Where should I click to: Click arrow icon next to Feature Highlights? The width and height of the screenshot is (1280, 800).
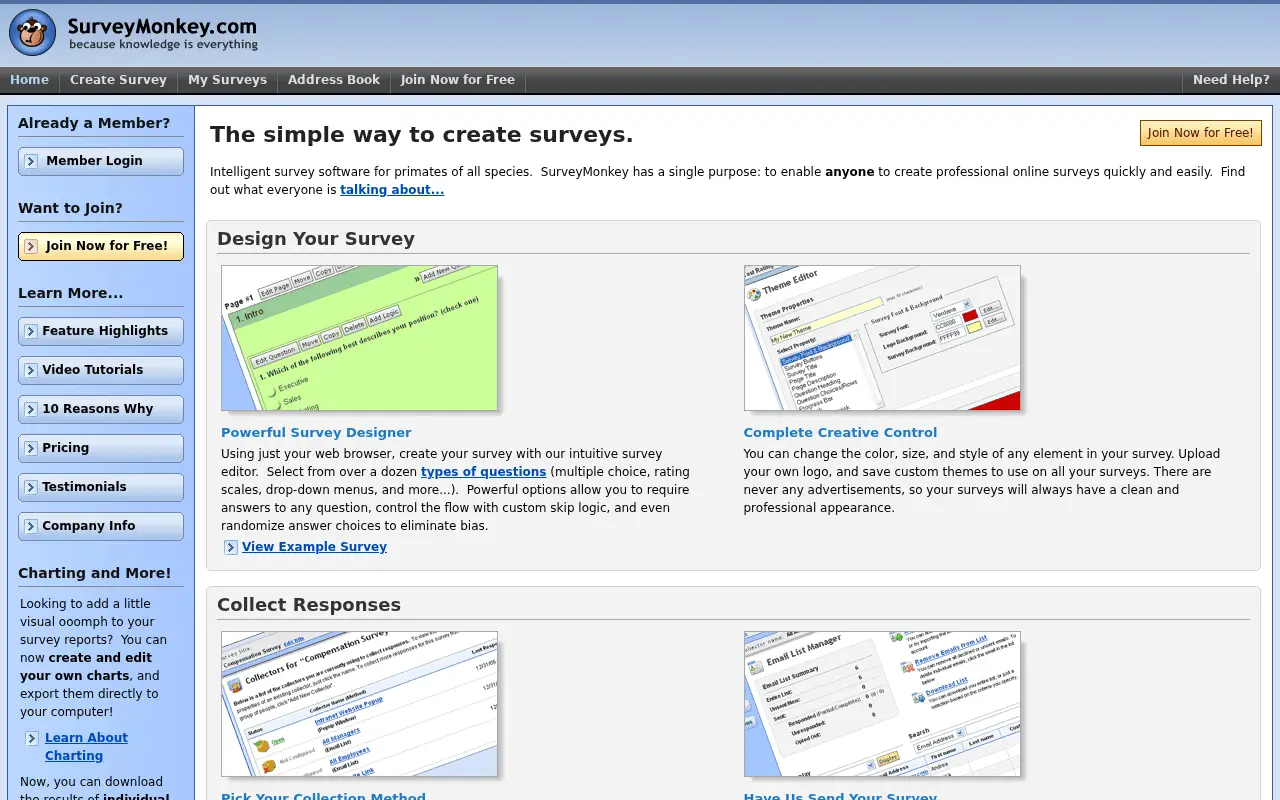[30, 331]
